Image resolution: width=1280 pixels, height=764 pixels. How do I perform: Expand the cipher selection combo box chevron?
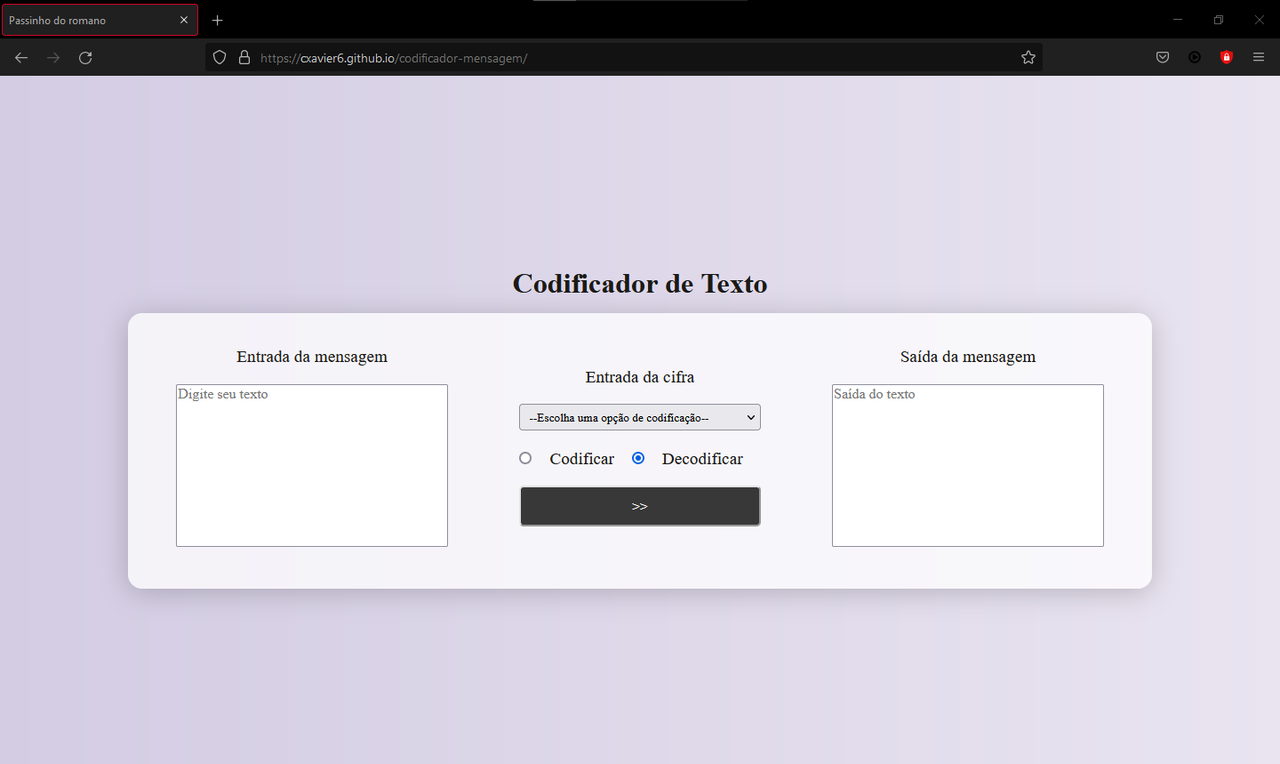[750, 417]
